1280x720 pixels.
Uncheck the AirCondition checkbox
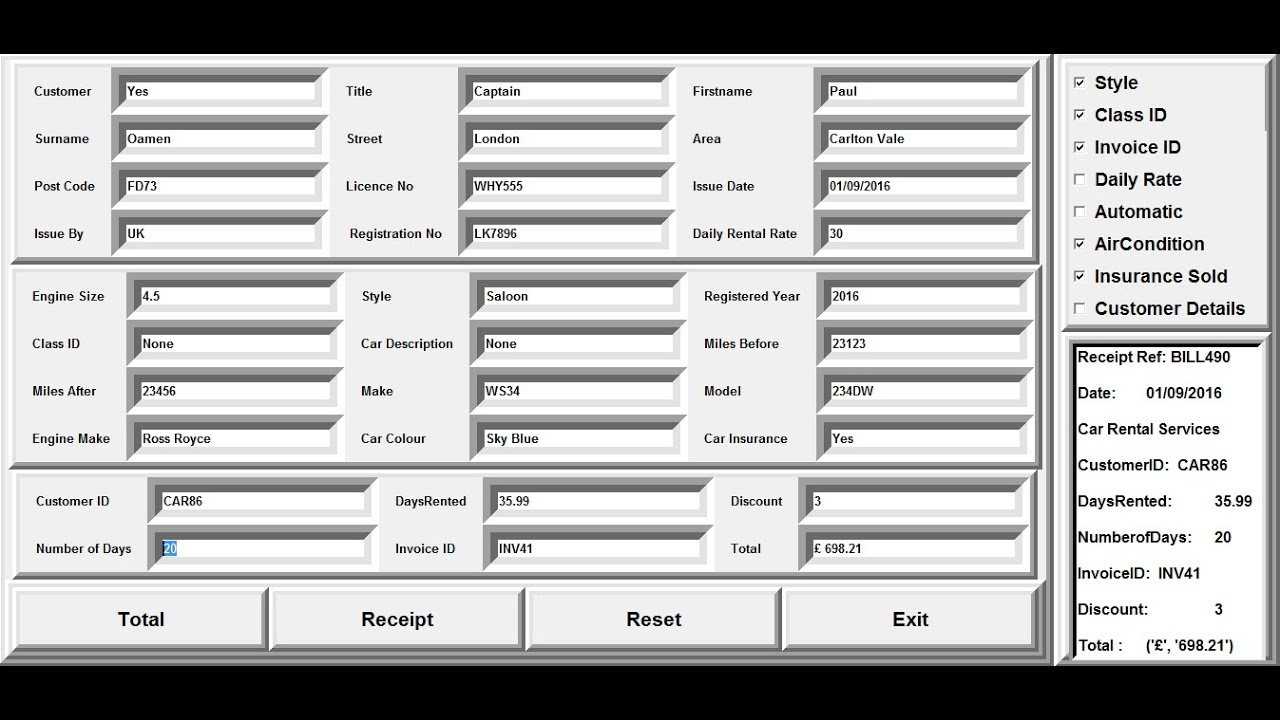[x=1079, y=244]
